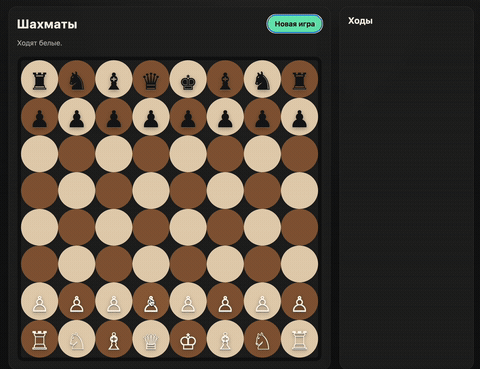Screen dimensions: 480x369
Task: Click the empty d6 square
Action: coord(151,154)
